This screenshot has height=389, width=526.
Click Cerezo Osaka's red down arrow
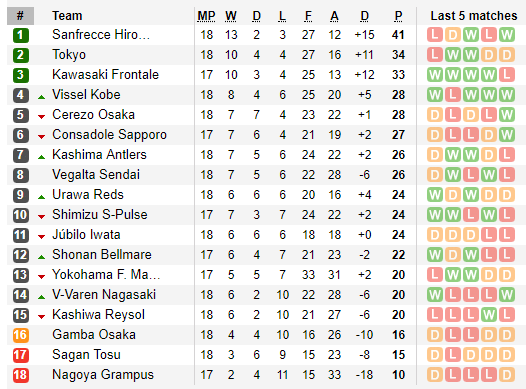(x=42, y=117)
